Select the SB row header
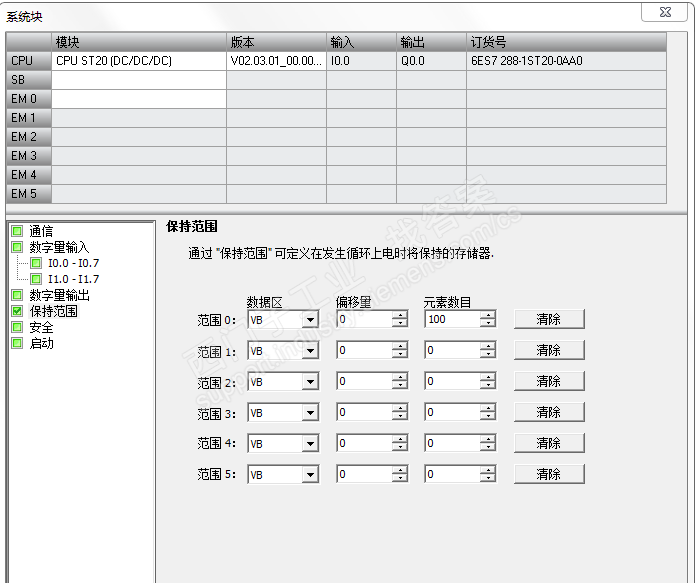The width and height of the screenshot is (698, 583). (29, 80)
